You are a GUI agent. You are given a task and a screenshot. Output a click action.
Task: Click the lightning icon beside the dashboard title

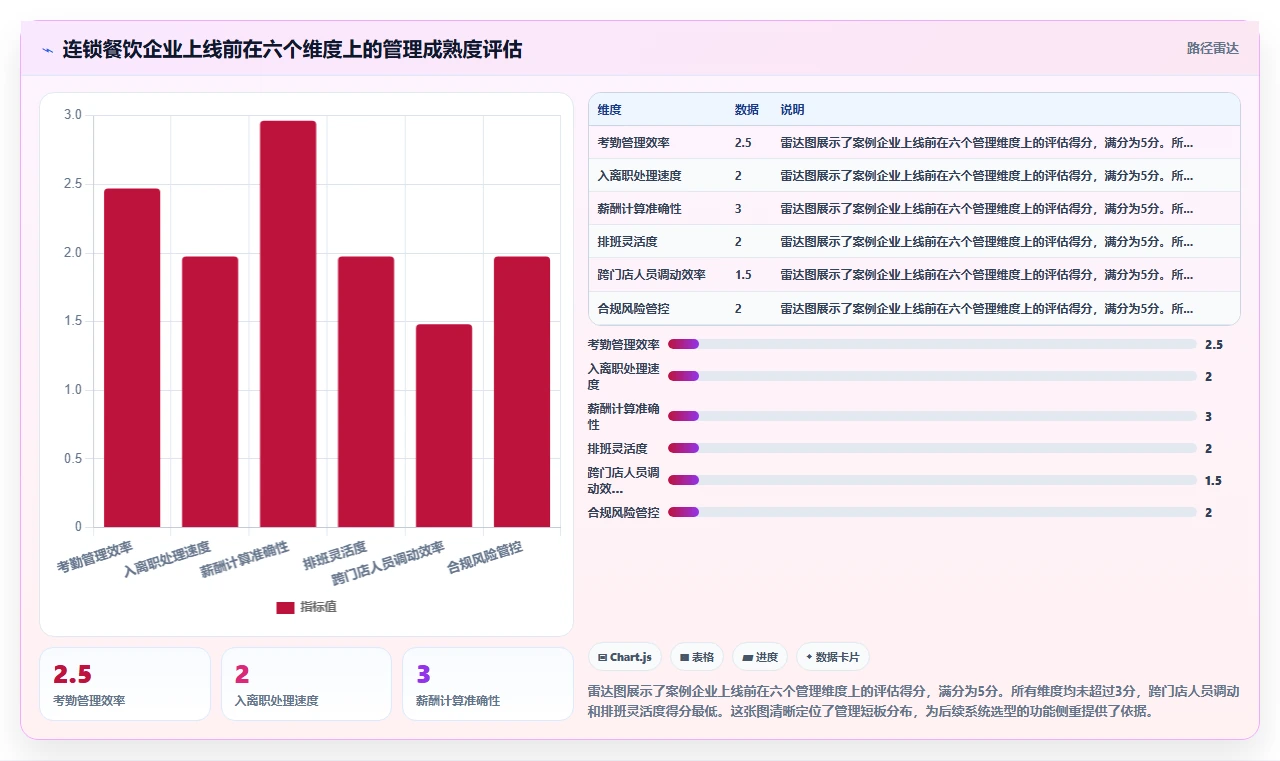[47, 49]
